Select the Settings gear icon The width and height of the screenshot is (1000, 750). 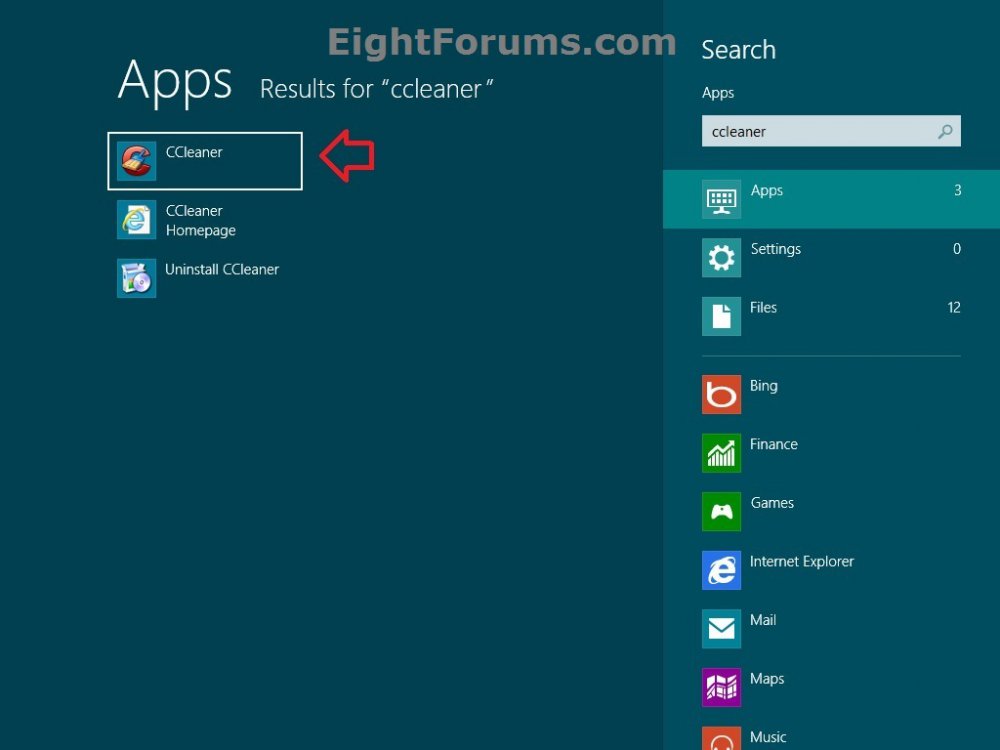coord(721,258)
